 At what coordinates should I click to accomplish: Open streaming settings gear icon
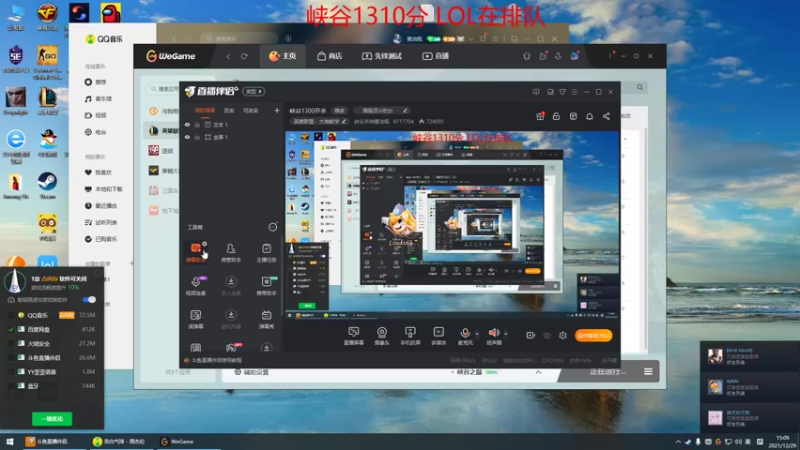tap(563, 335)
